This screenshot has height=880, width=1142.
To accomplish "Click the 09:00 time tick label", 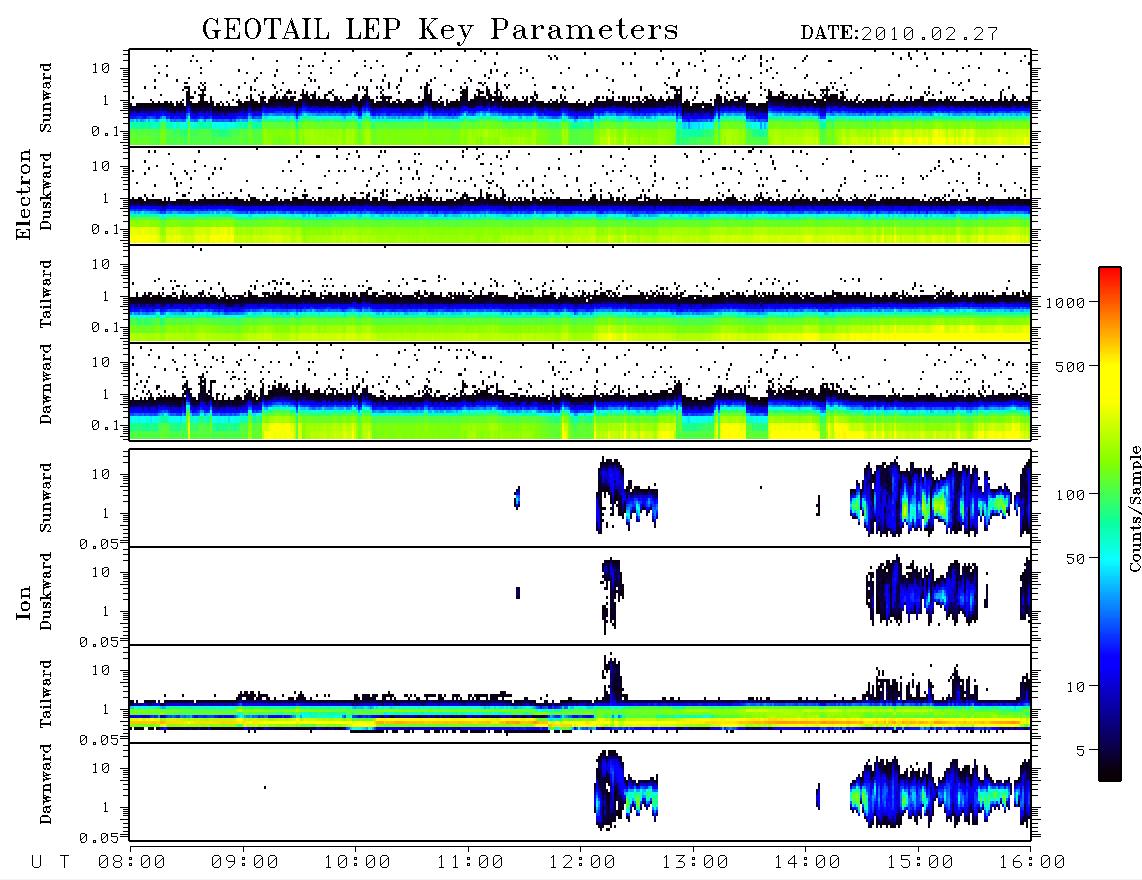I will [x=245, y=863].
